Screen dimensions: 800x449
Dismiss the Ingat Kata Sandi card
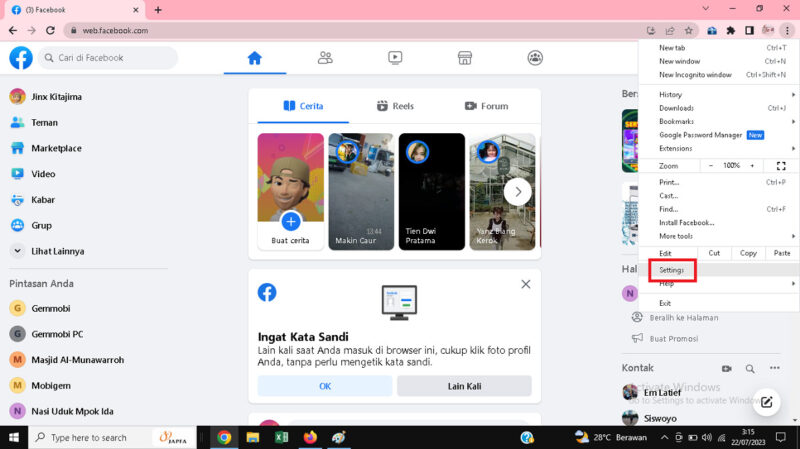click(x=526, y=284)
